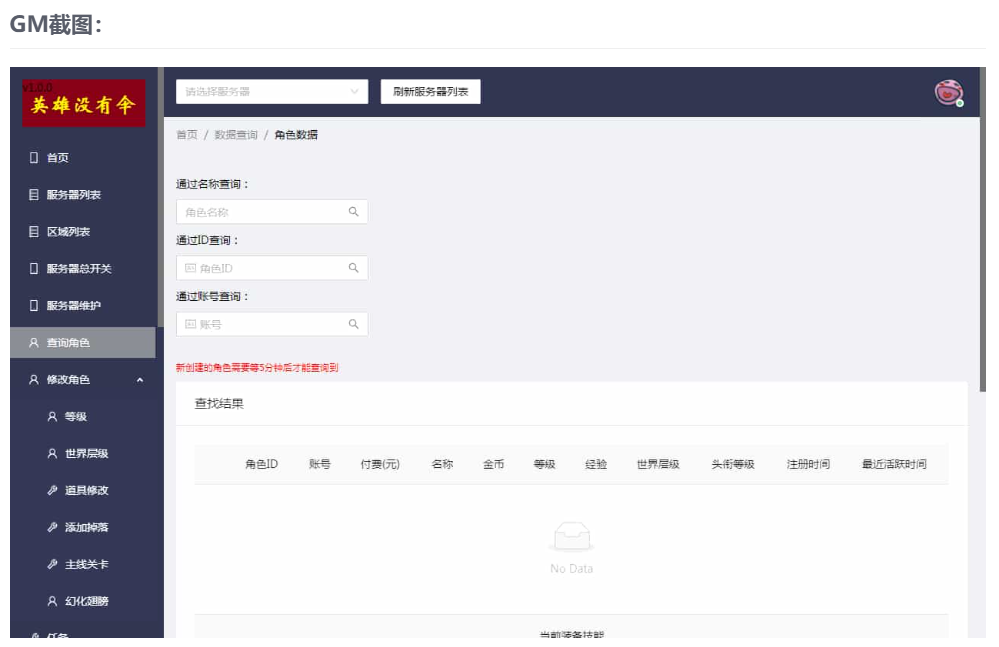
Task: Click the 注册时间 column header
Action: (808, 464)
